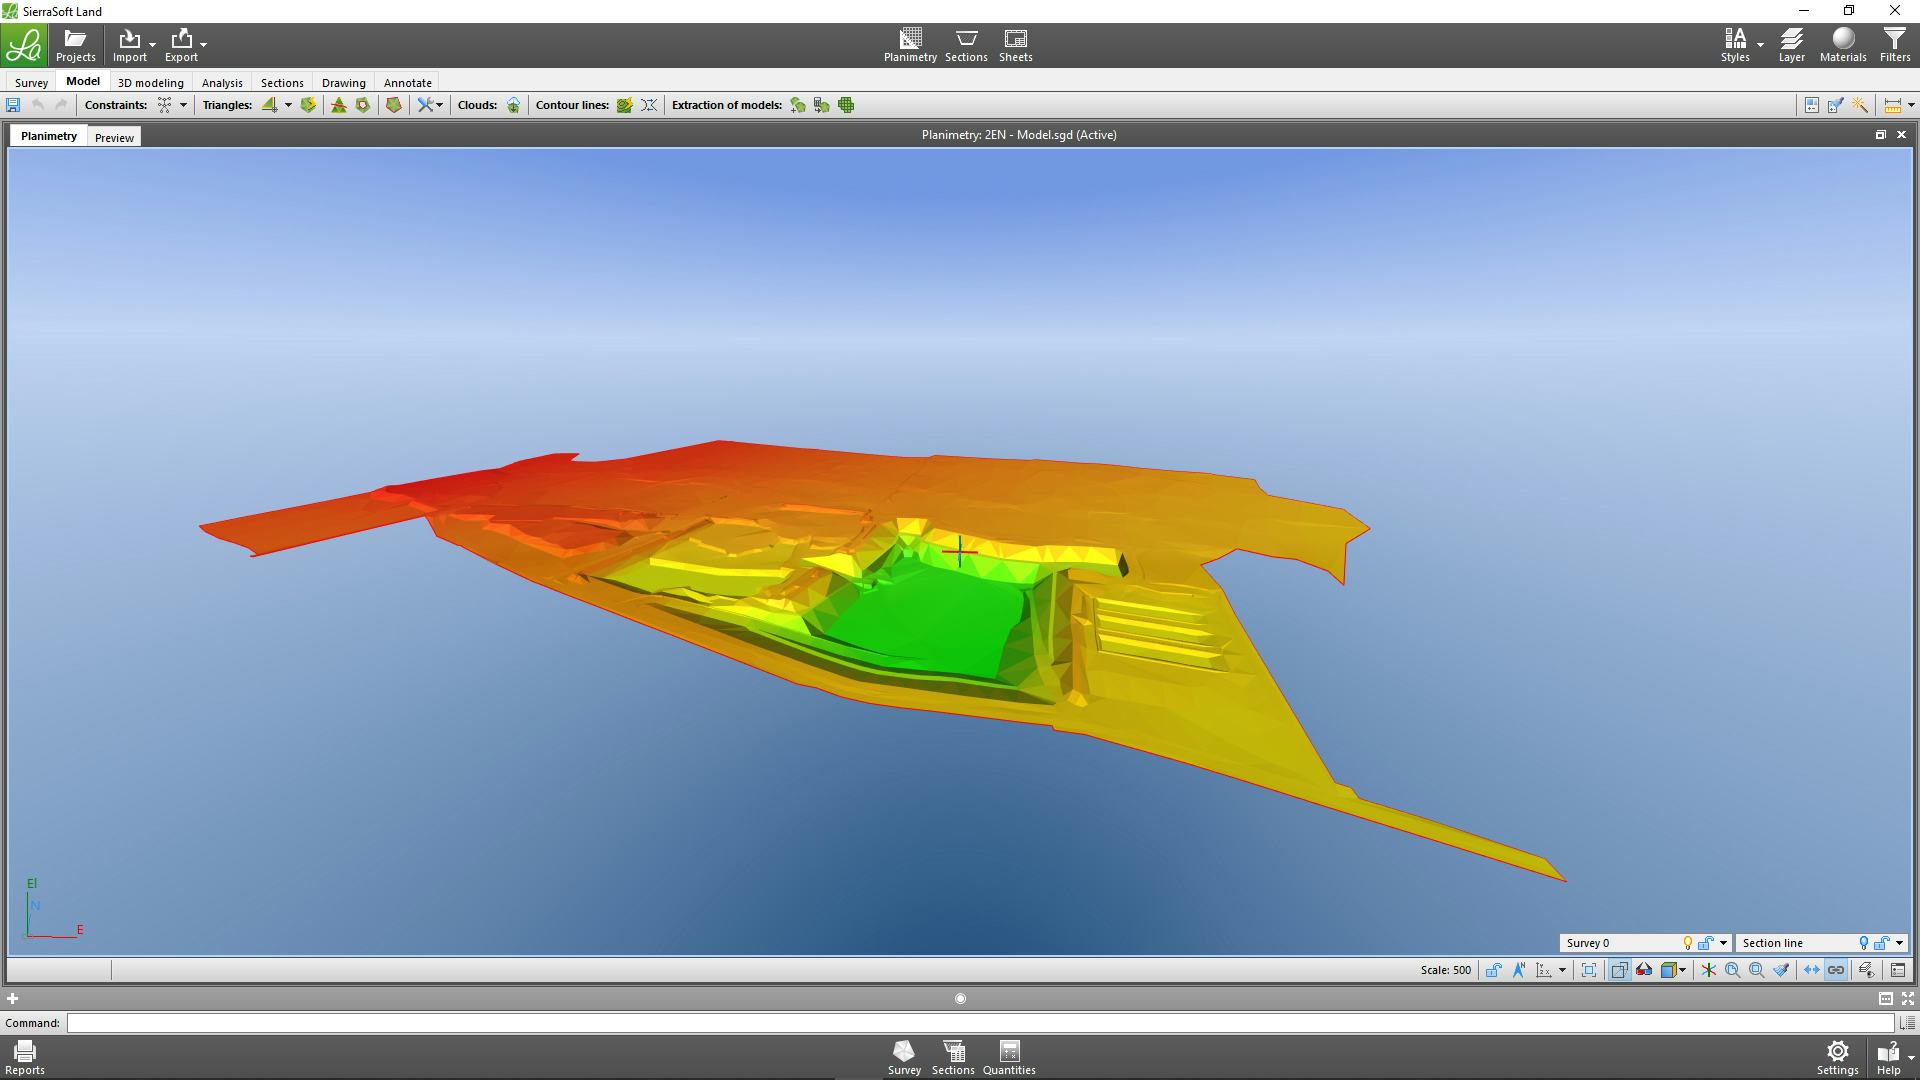
Task: Toggle the scale lock next to Scale 500
Action: [x=1493, y=970]
